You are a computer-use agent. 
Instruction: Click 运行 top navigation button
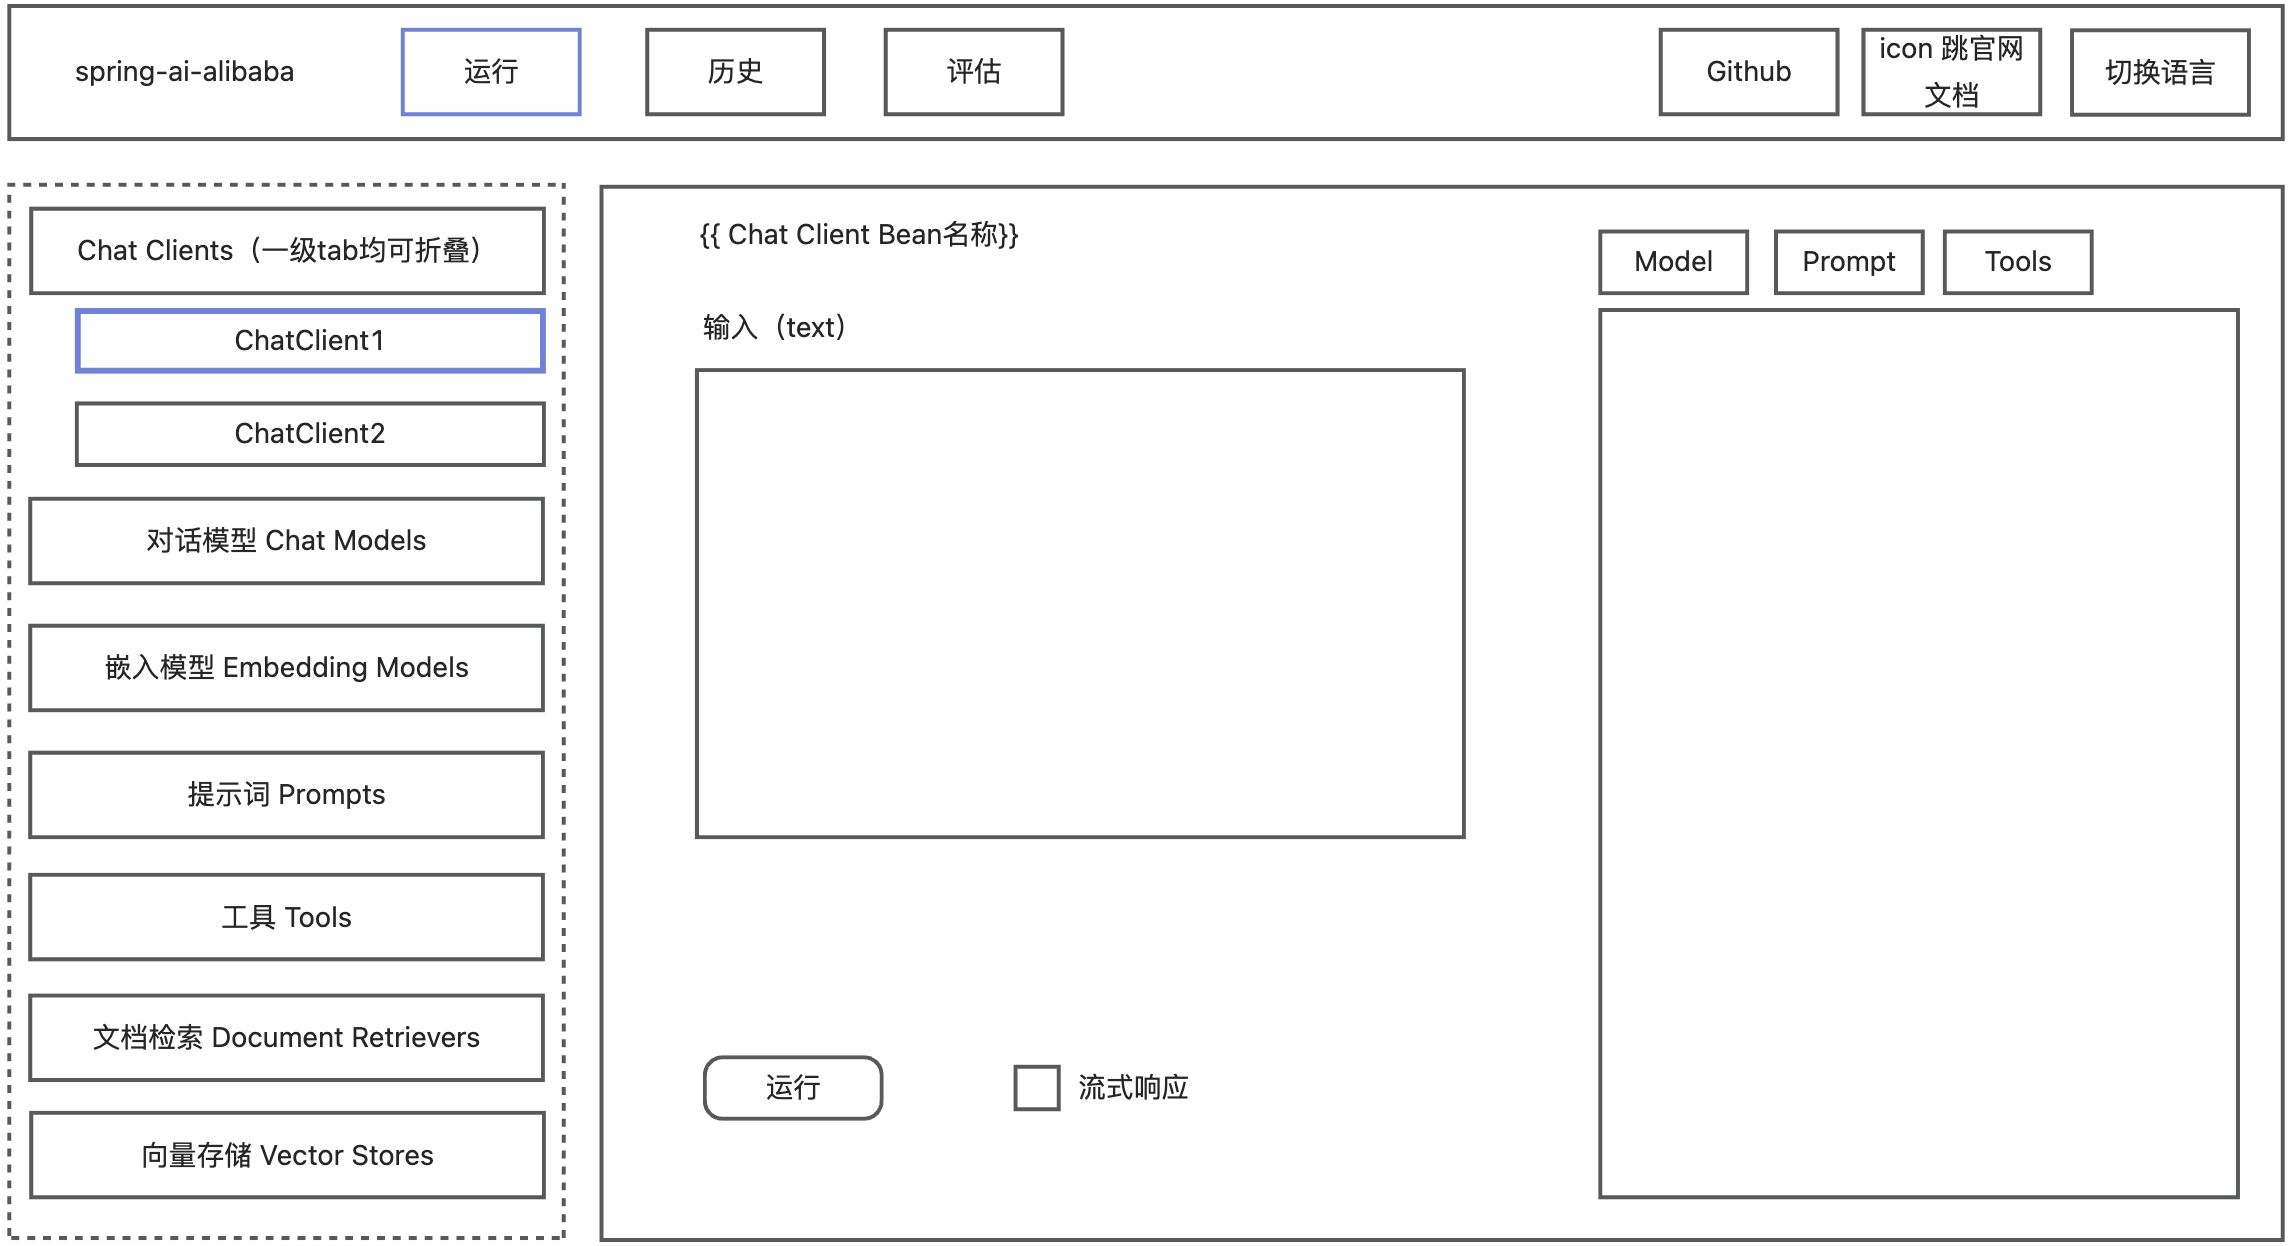tap(491, 69)
